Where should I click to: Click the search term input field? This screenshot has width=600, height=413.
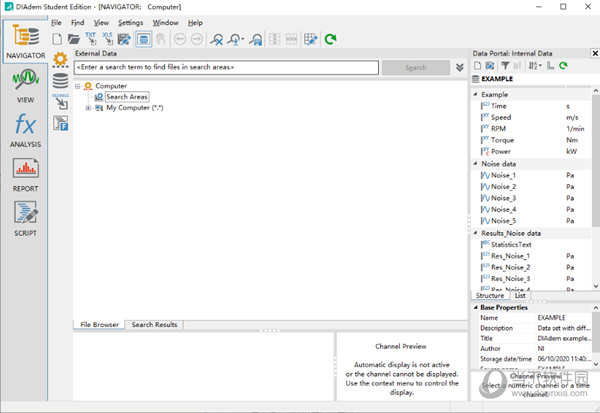[x=225, y=67]
